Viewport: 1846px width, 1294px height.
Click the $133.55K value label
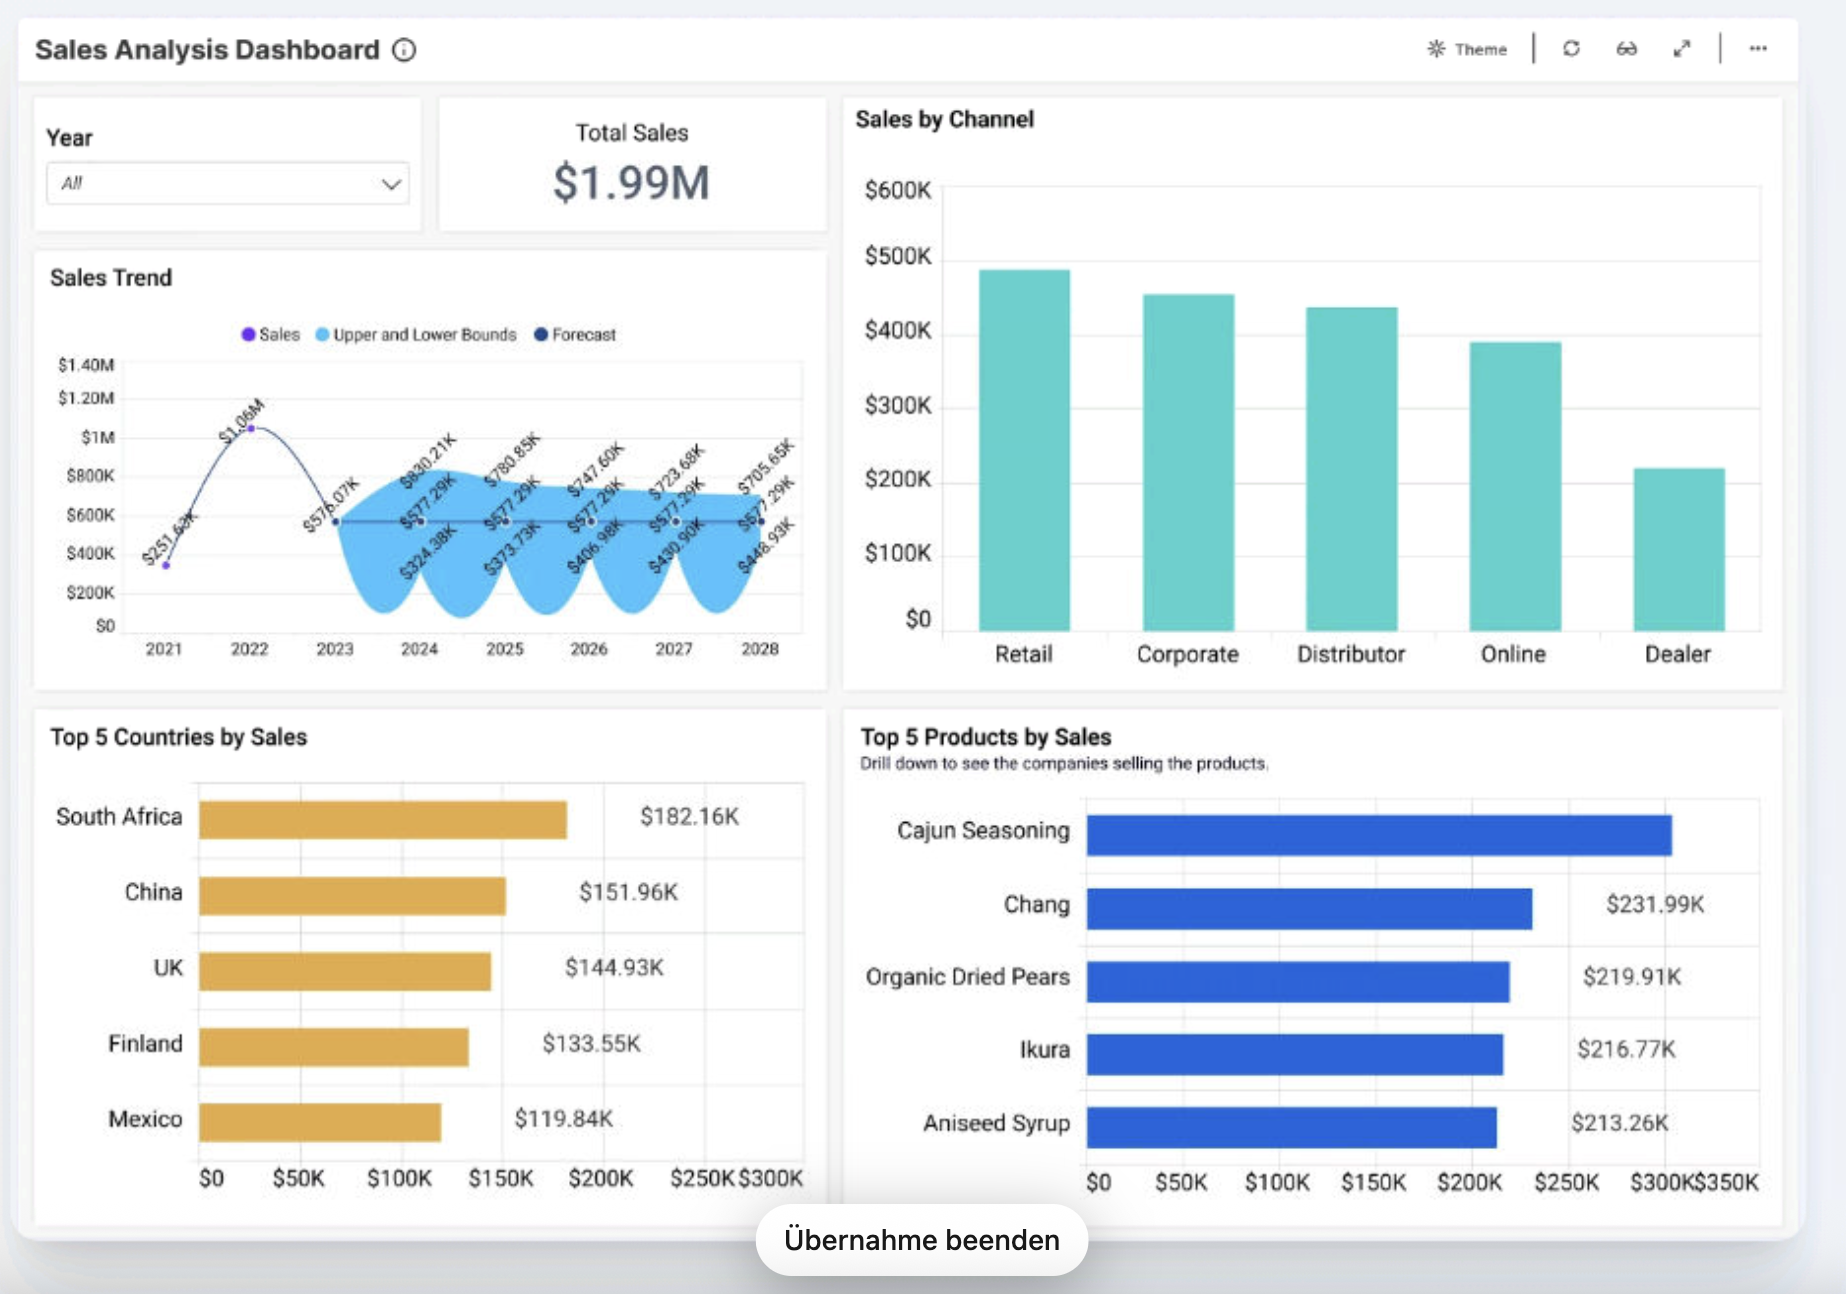pos(591,1043)
